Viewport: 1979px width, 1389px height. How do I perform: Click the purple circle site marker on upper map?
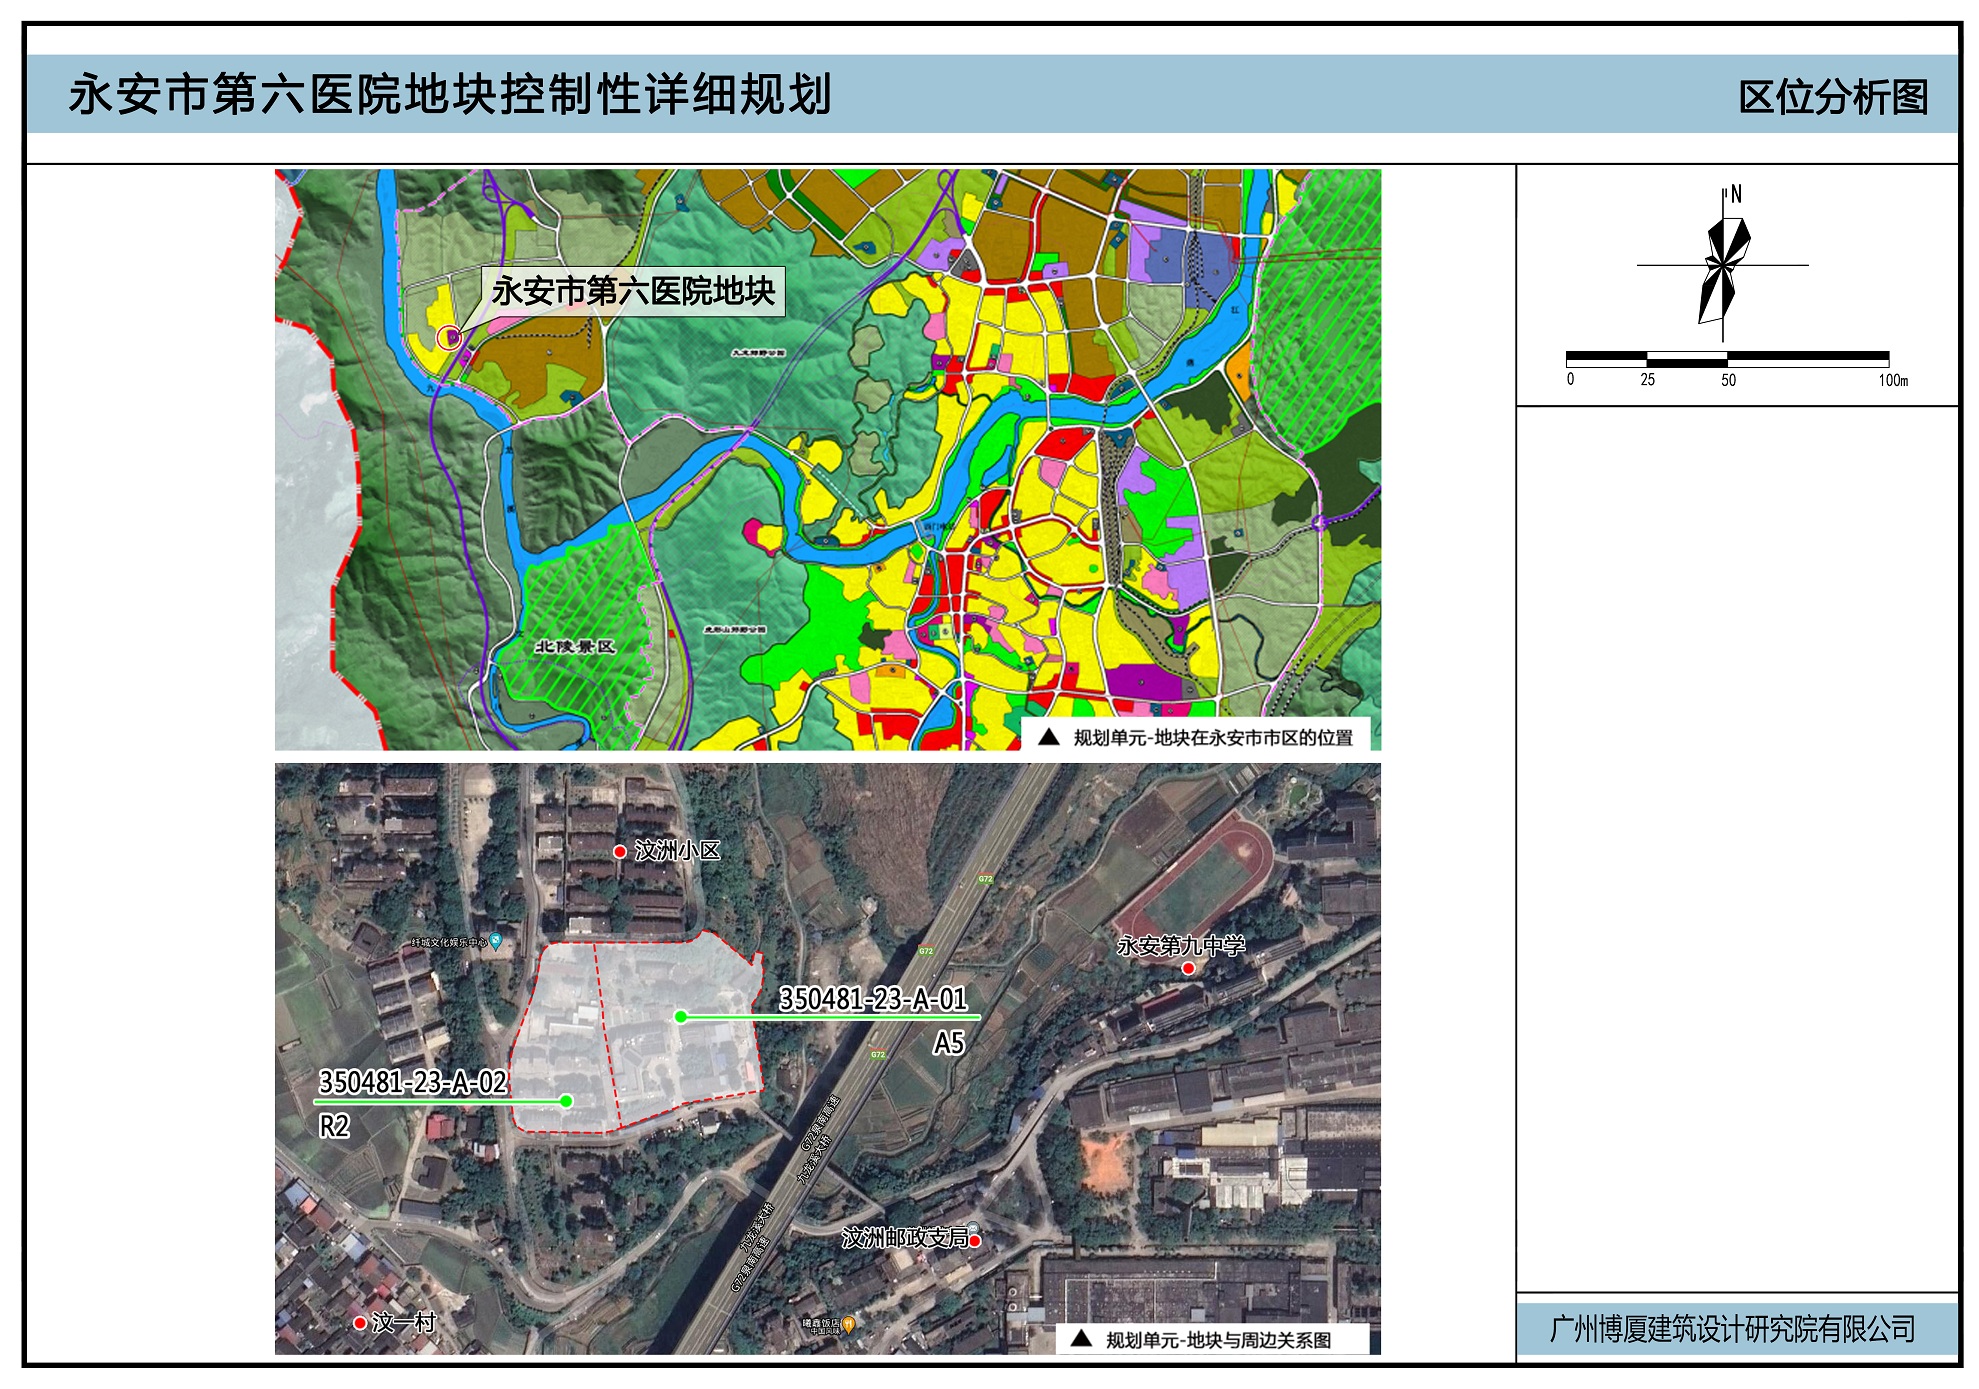(x=448, y=337)
